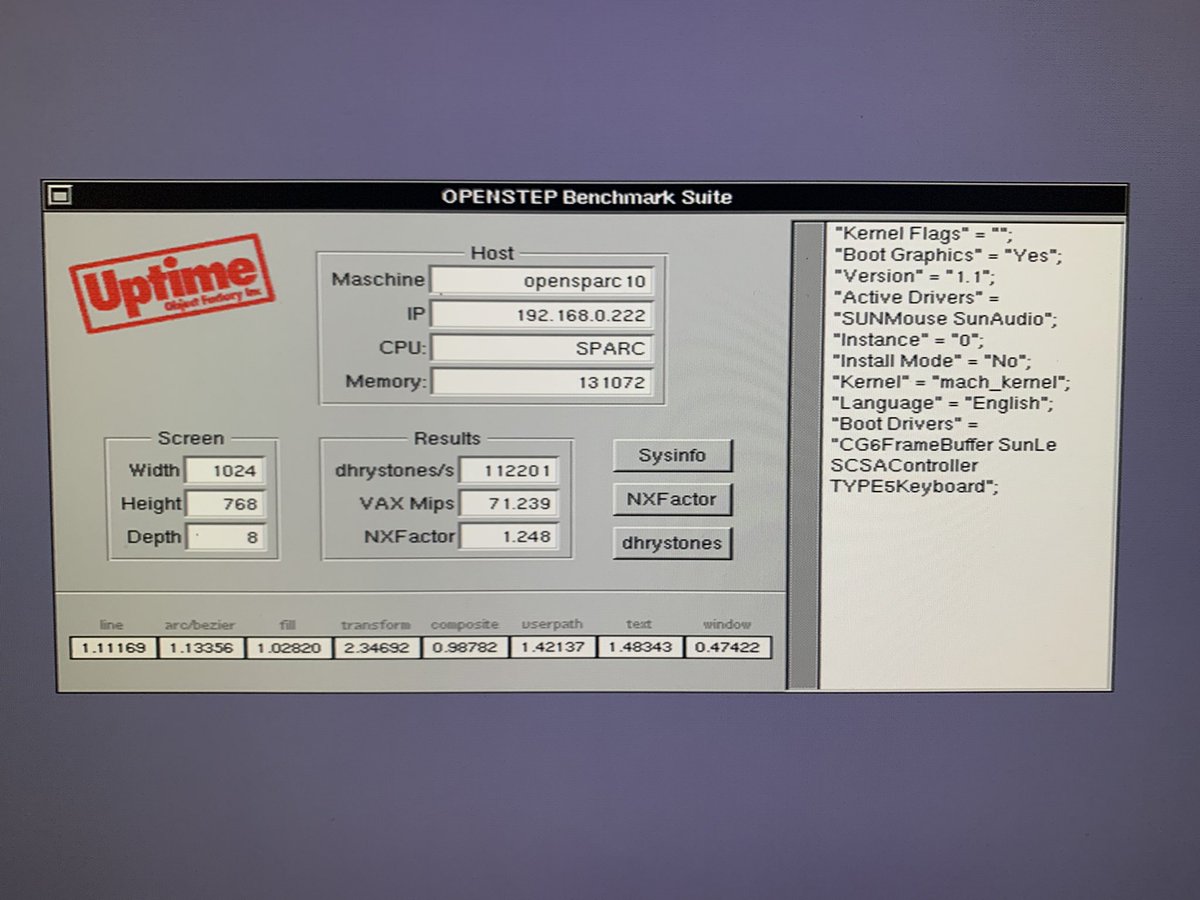Click the window menu icon in title bar
1200x900 pixels.
[59, 196]
